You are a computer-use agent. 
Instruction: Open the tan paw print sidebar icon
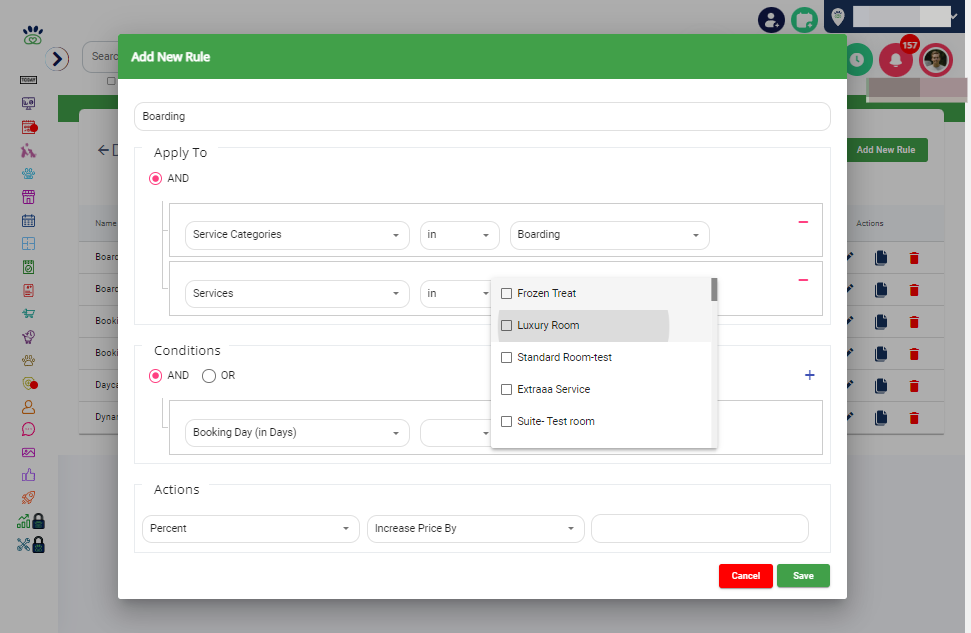tap(28, 360)
